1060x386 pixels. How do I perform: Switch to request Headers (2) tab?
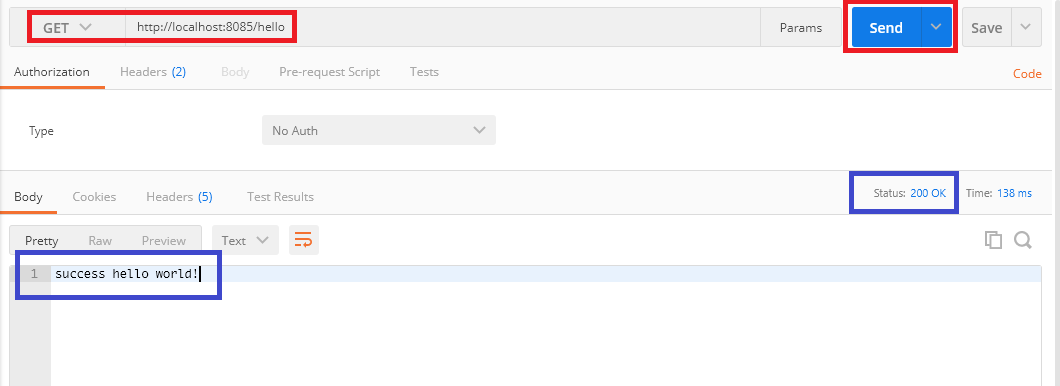coord(153,72)
